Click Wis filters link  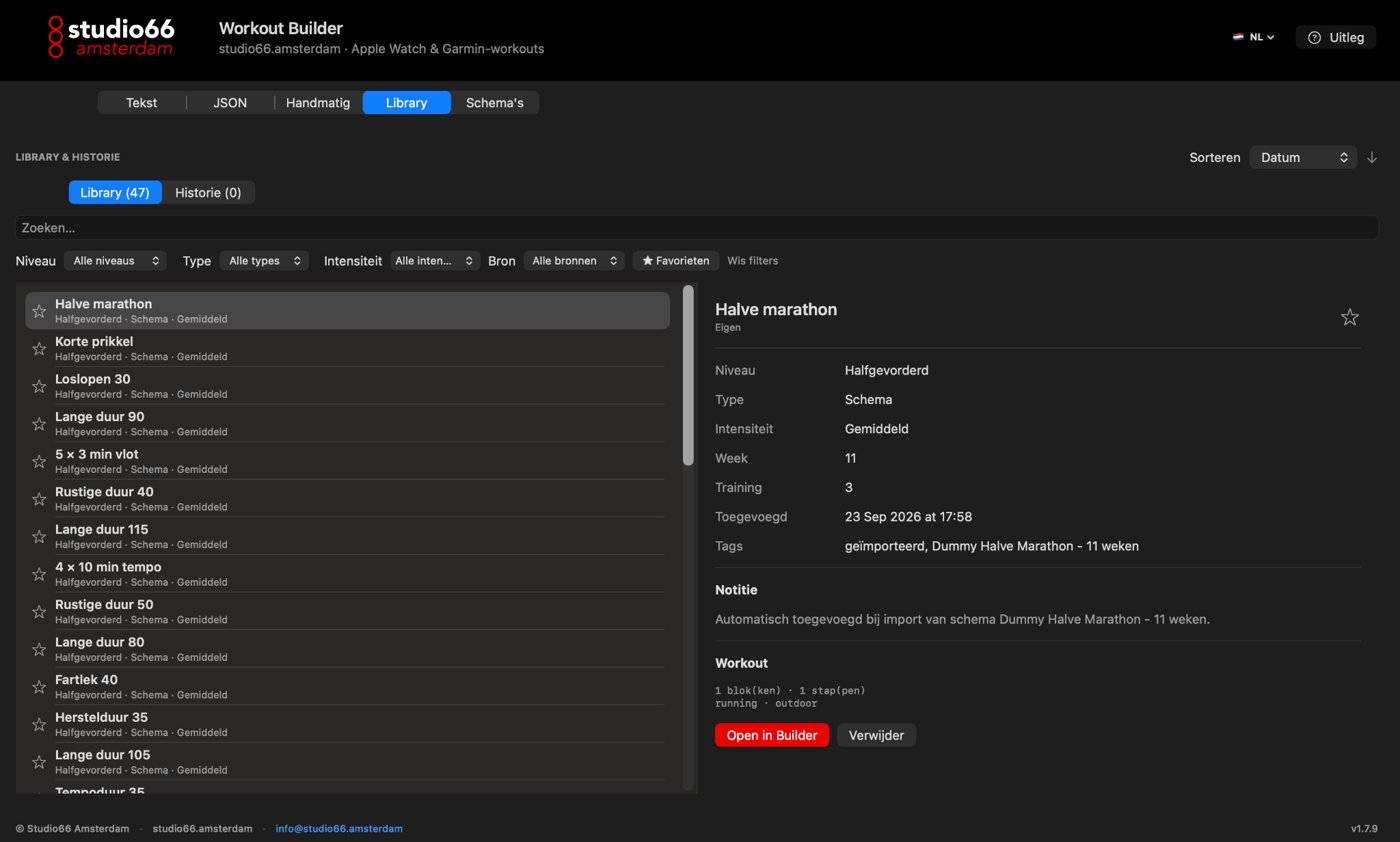coord(752,261)
